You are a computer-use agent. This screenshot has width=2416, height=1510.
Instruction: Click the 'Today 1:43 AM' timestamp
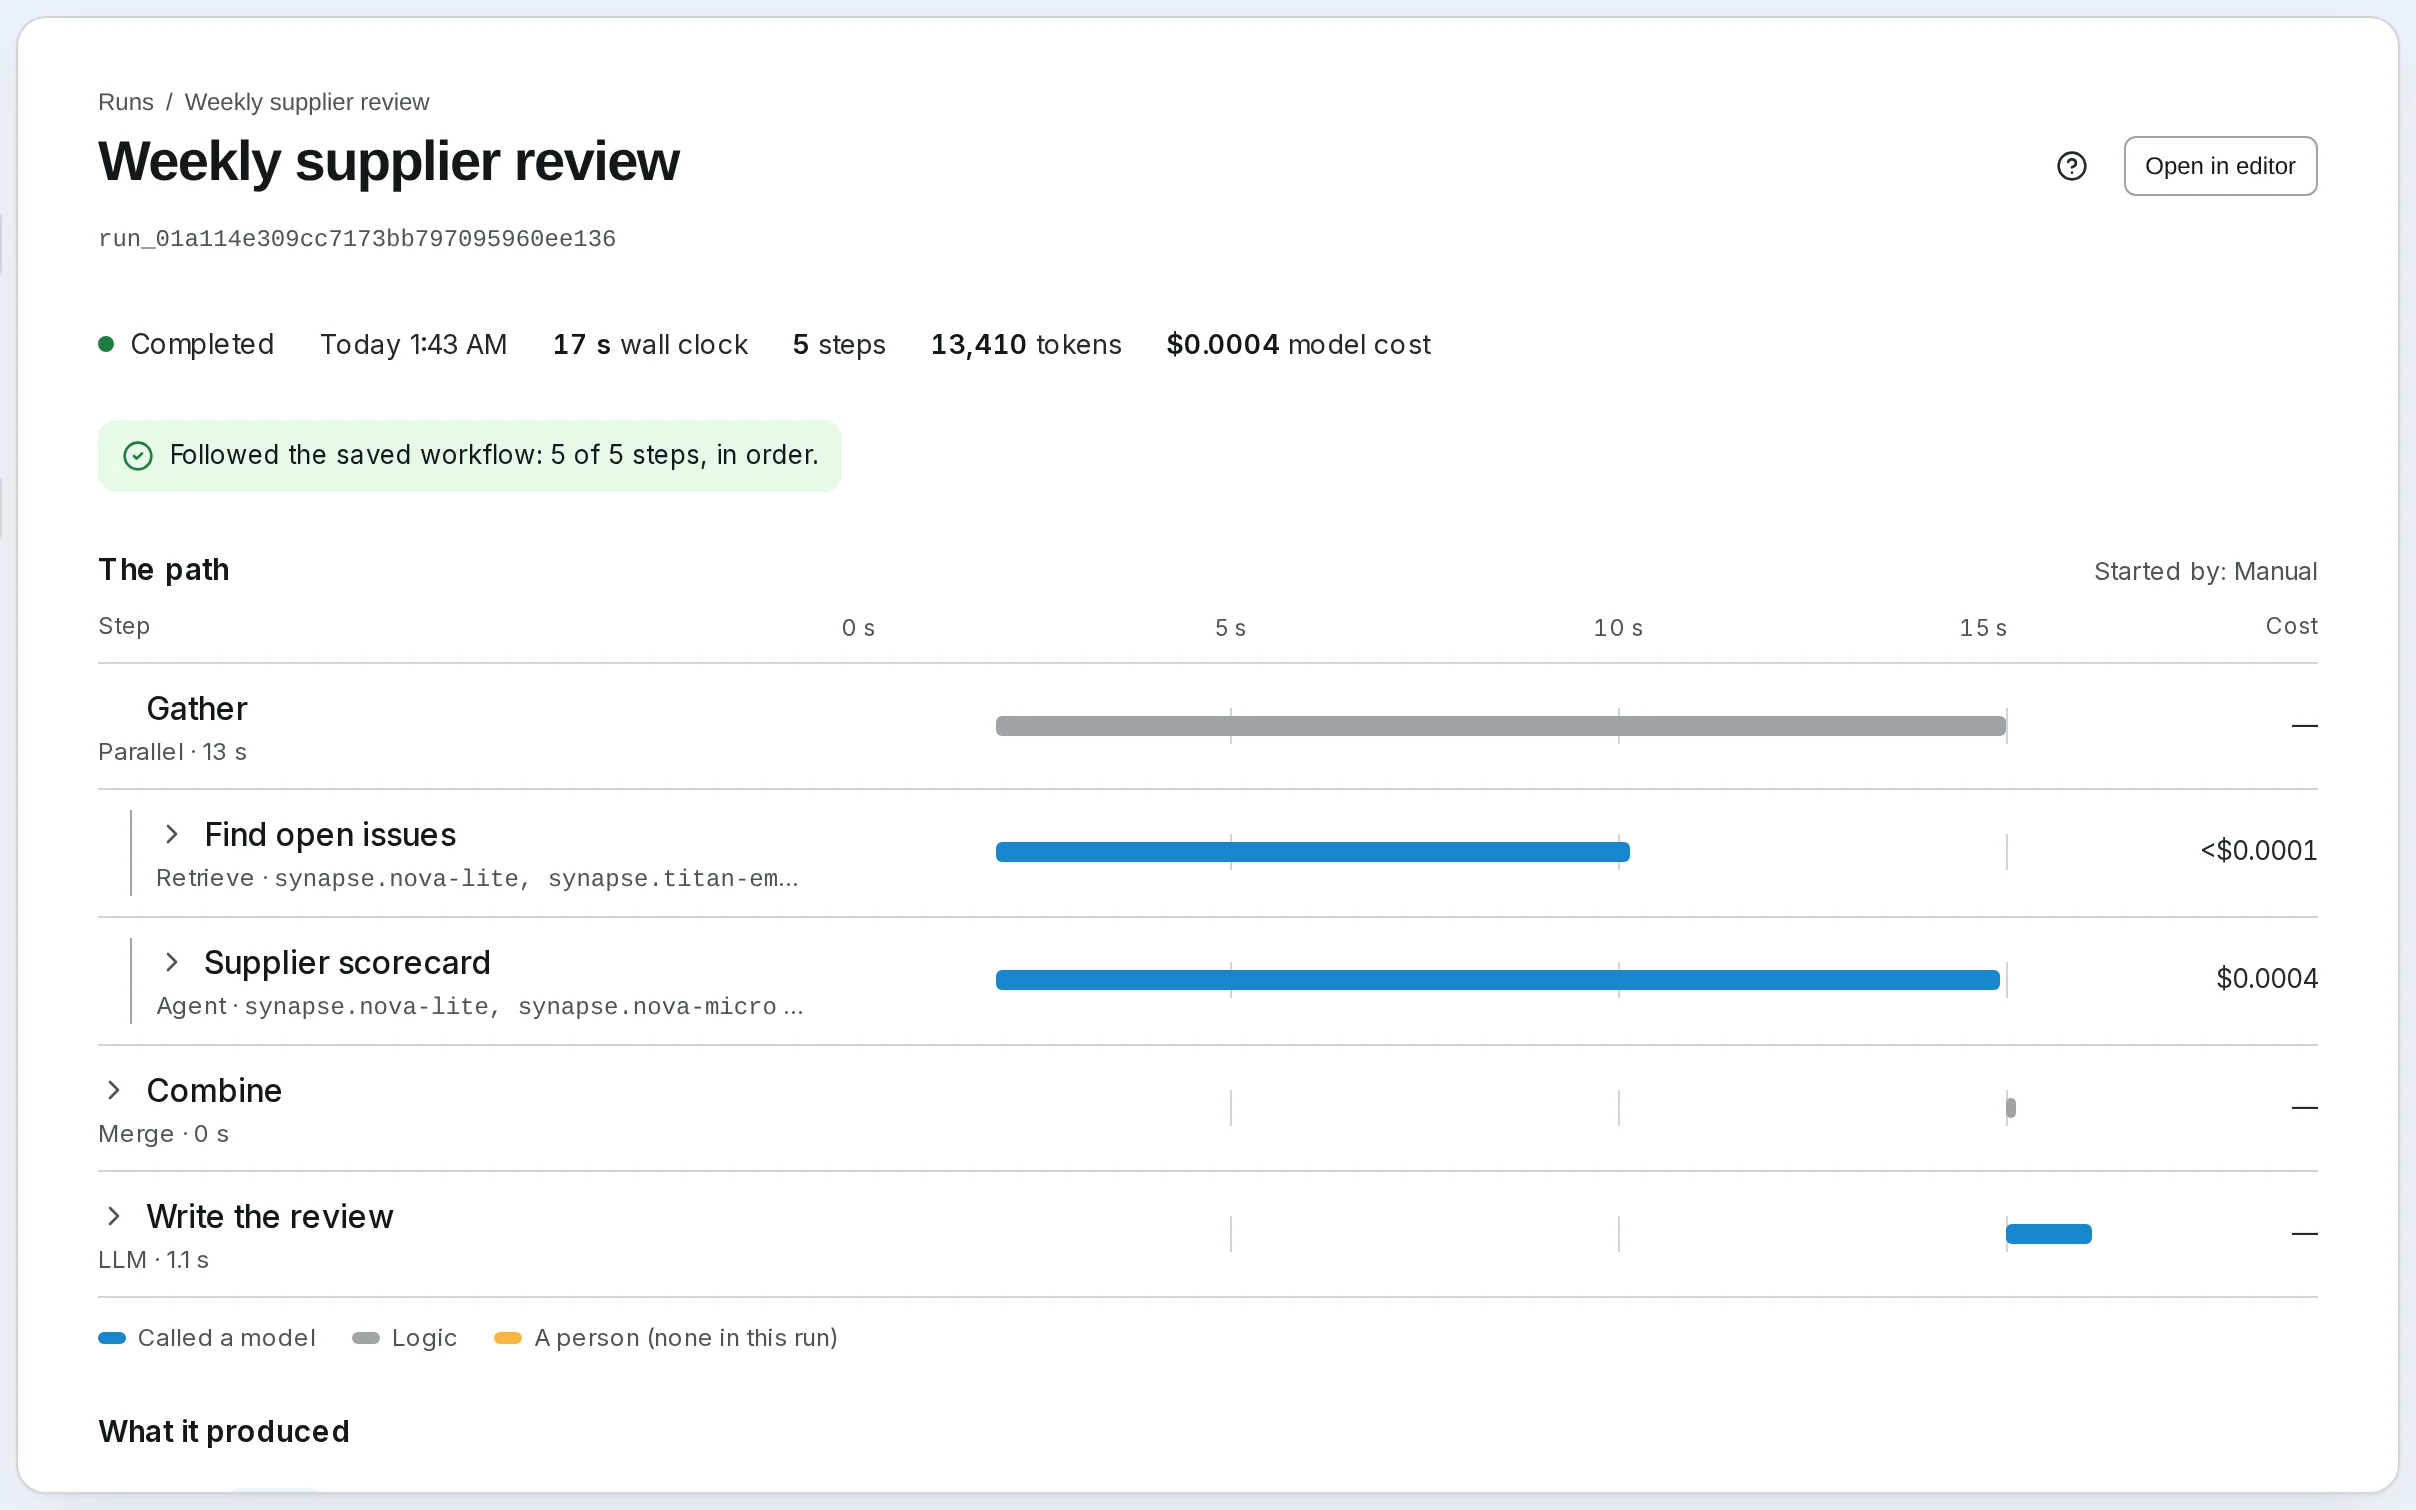(x=413, y=344)
